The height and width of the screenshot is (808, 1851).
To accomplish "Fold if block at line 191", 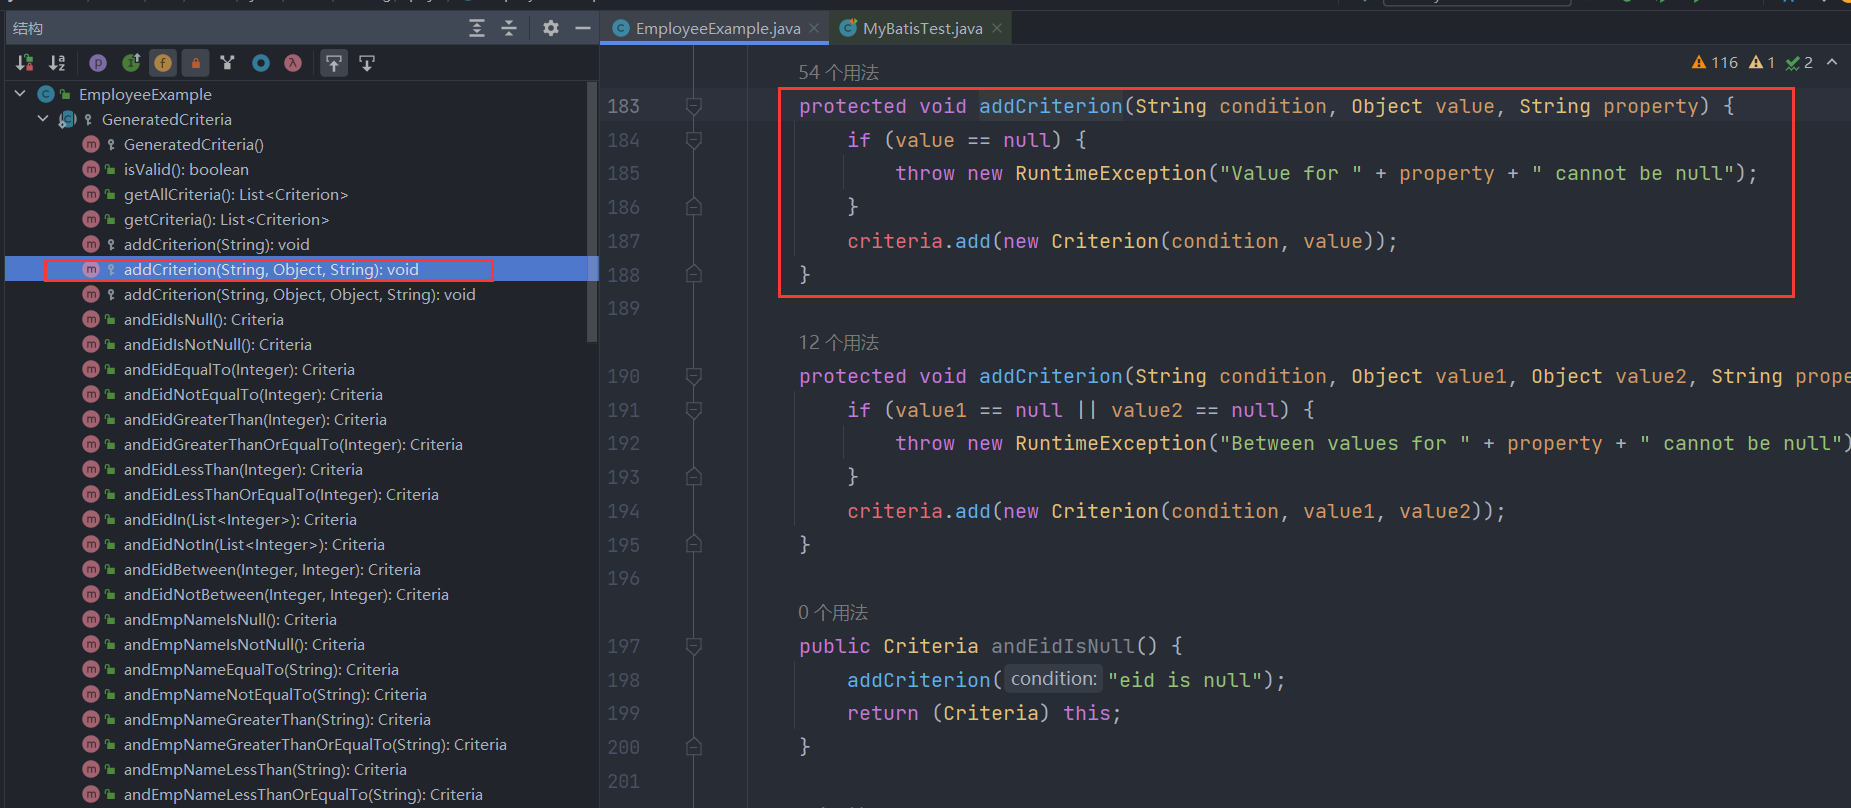I will [x=694, y=410].
